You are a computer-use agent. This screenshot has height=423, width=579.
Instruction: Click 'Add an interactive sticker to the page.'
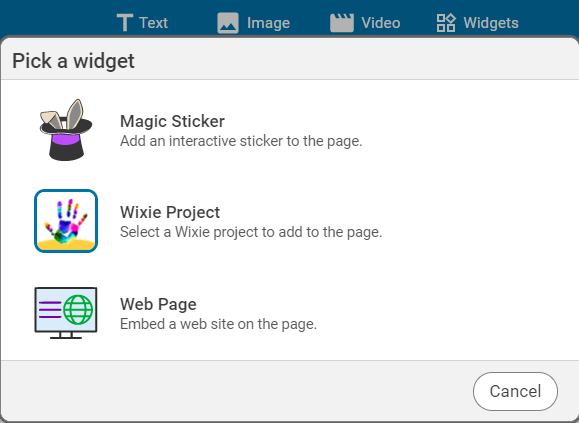[x=241, y=141]
